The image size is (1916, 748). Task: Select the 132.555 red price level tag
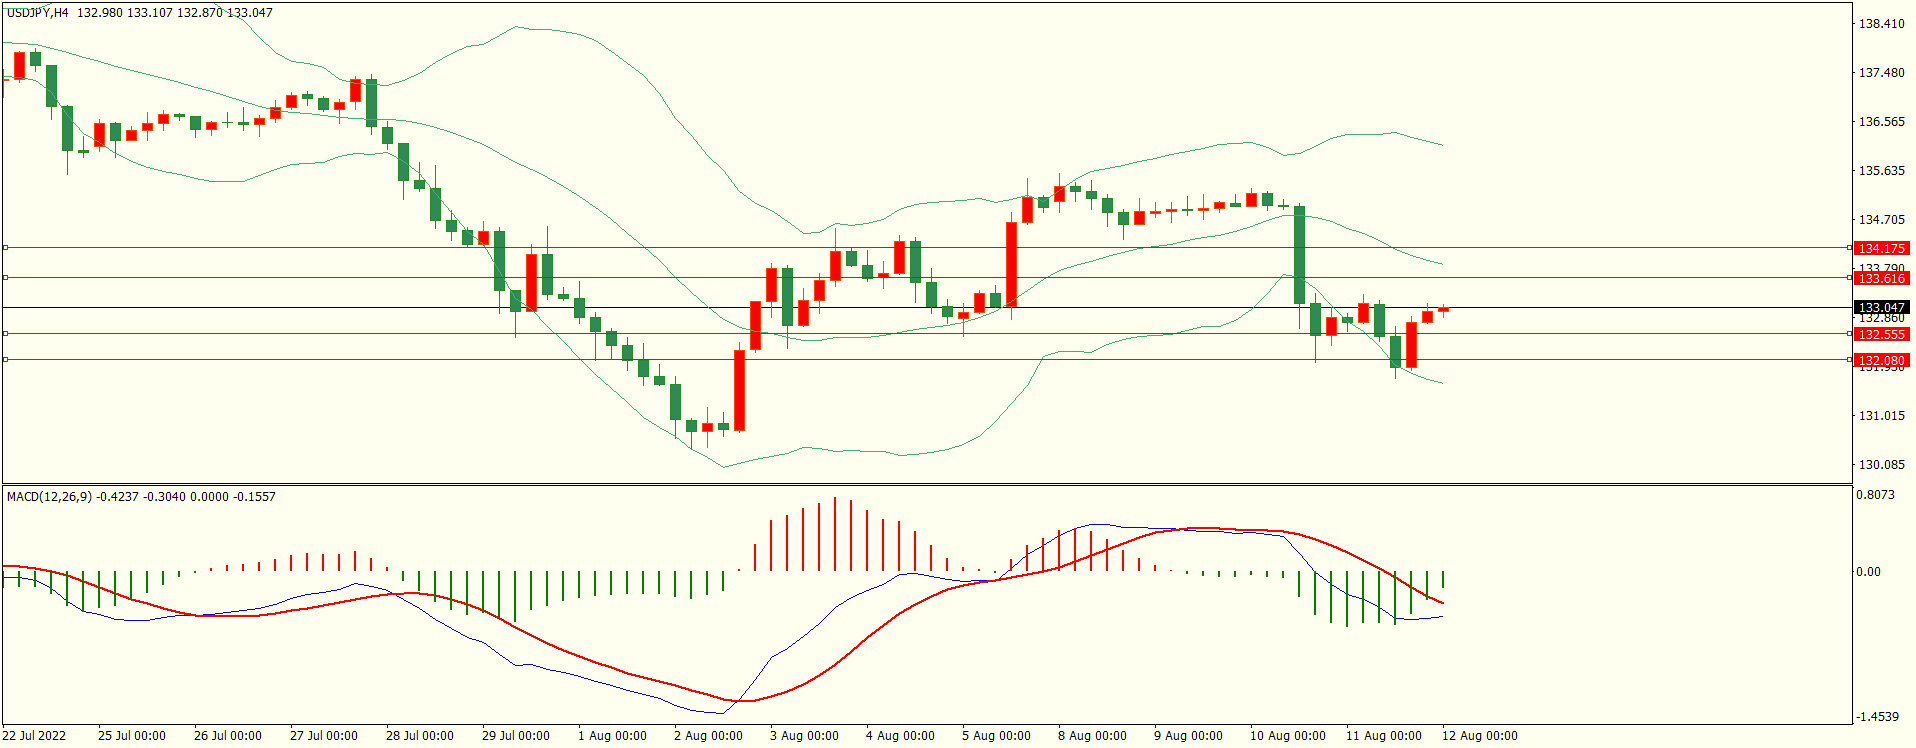pos(1881,334)
